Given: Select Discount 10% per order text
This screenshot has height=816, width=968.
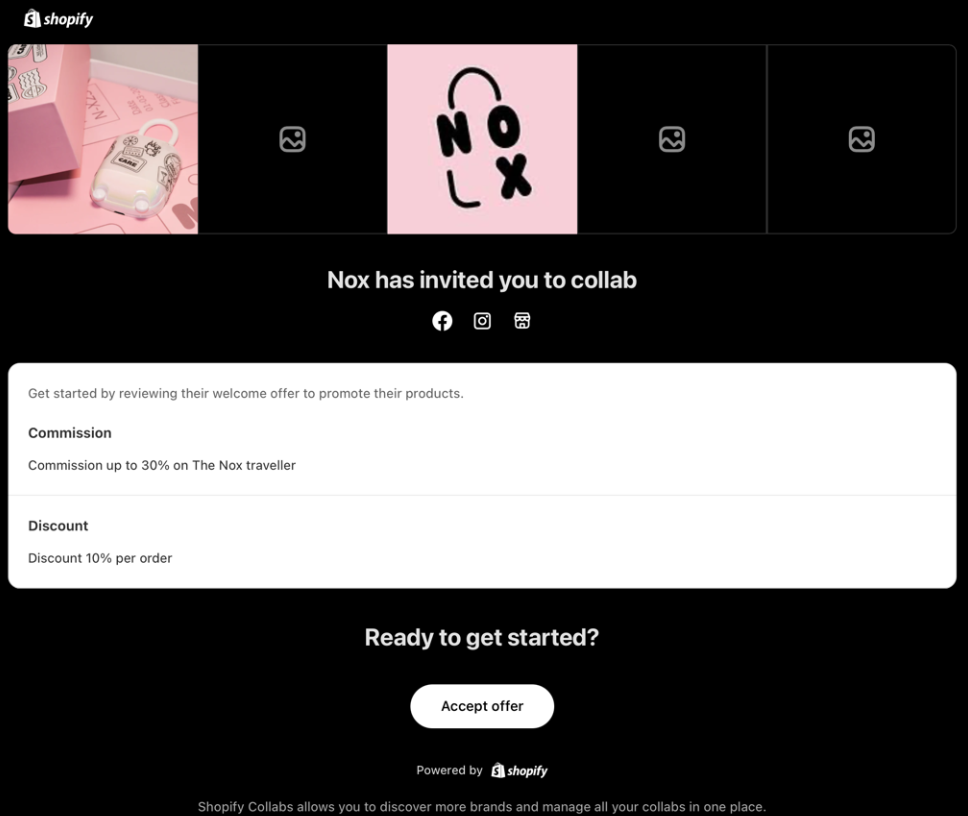Looking at the screenshot, I should pos(100,558).
